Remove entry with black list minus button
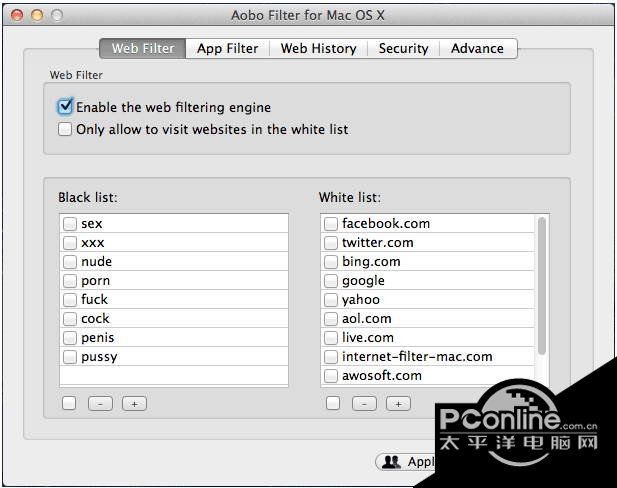 coord(100,404)
